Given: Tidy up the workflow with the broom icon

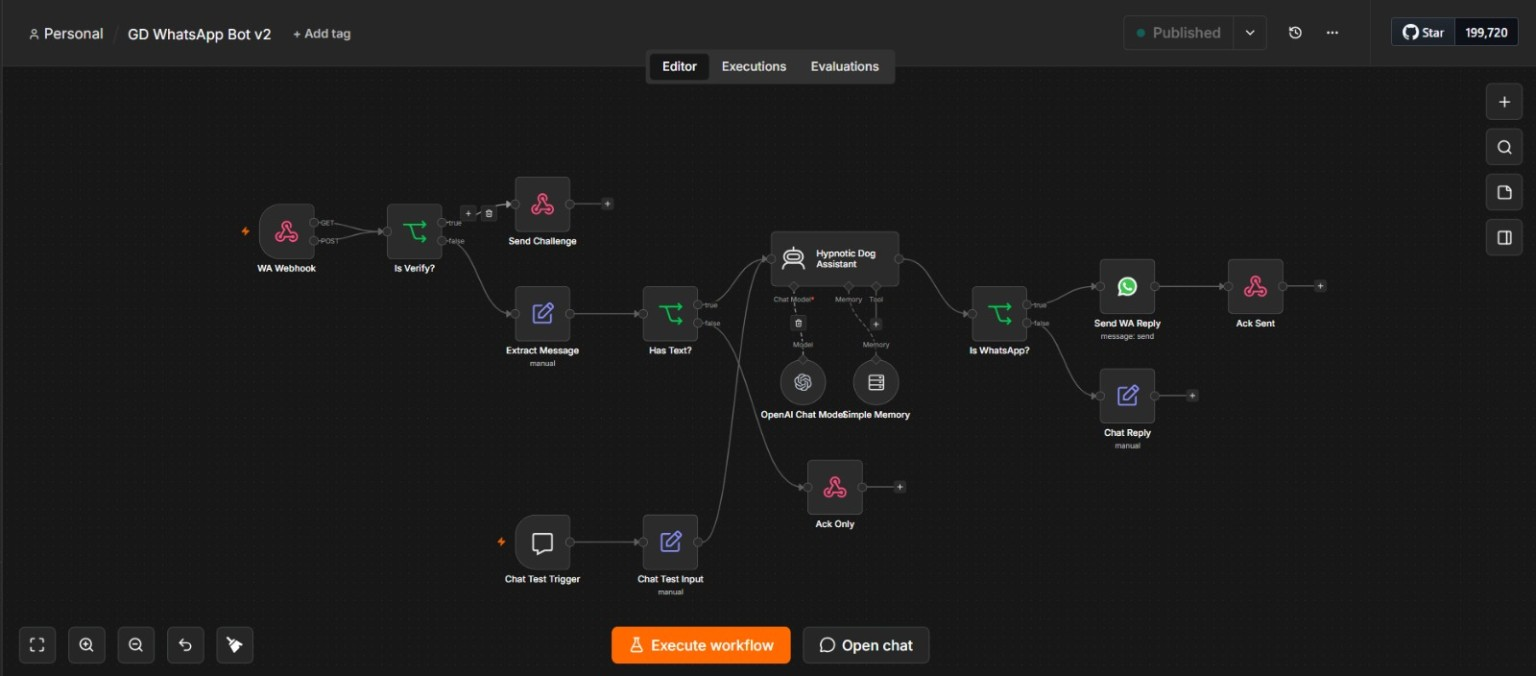Looking at the screenshot, I should pos(234,645).
